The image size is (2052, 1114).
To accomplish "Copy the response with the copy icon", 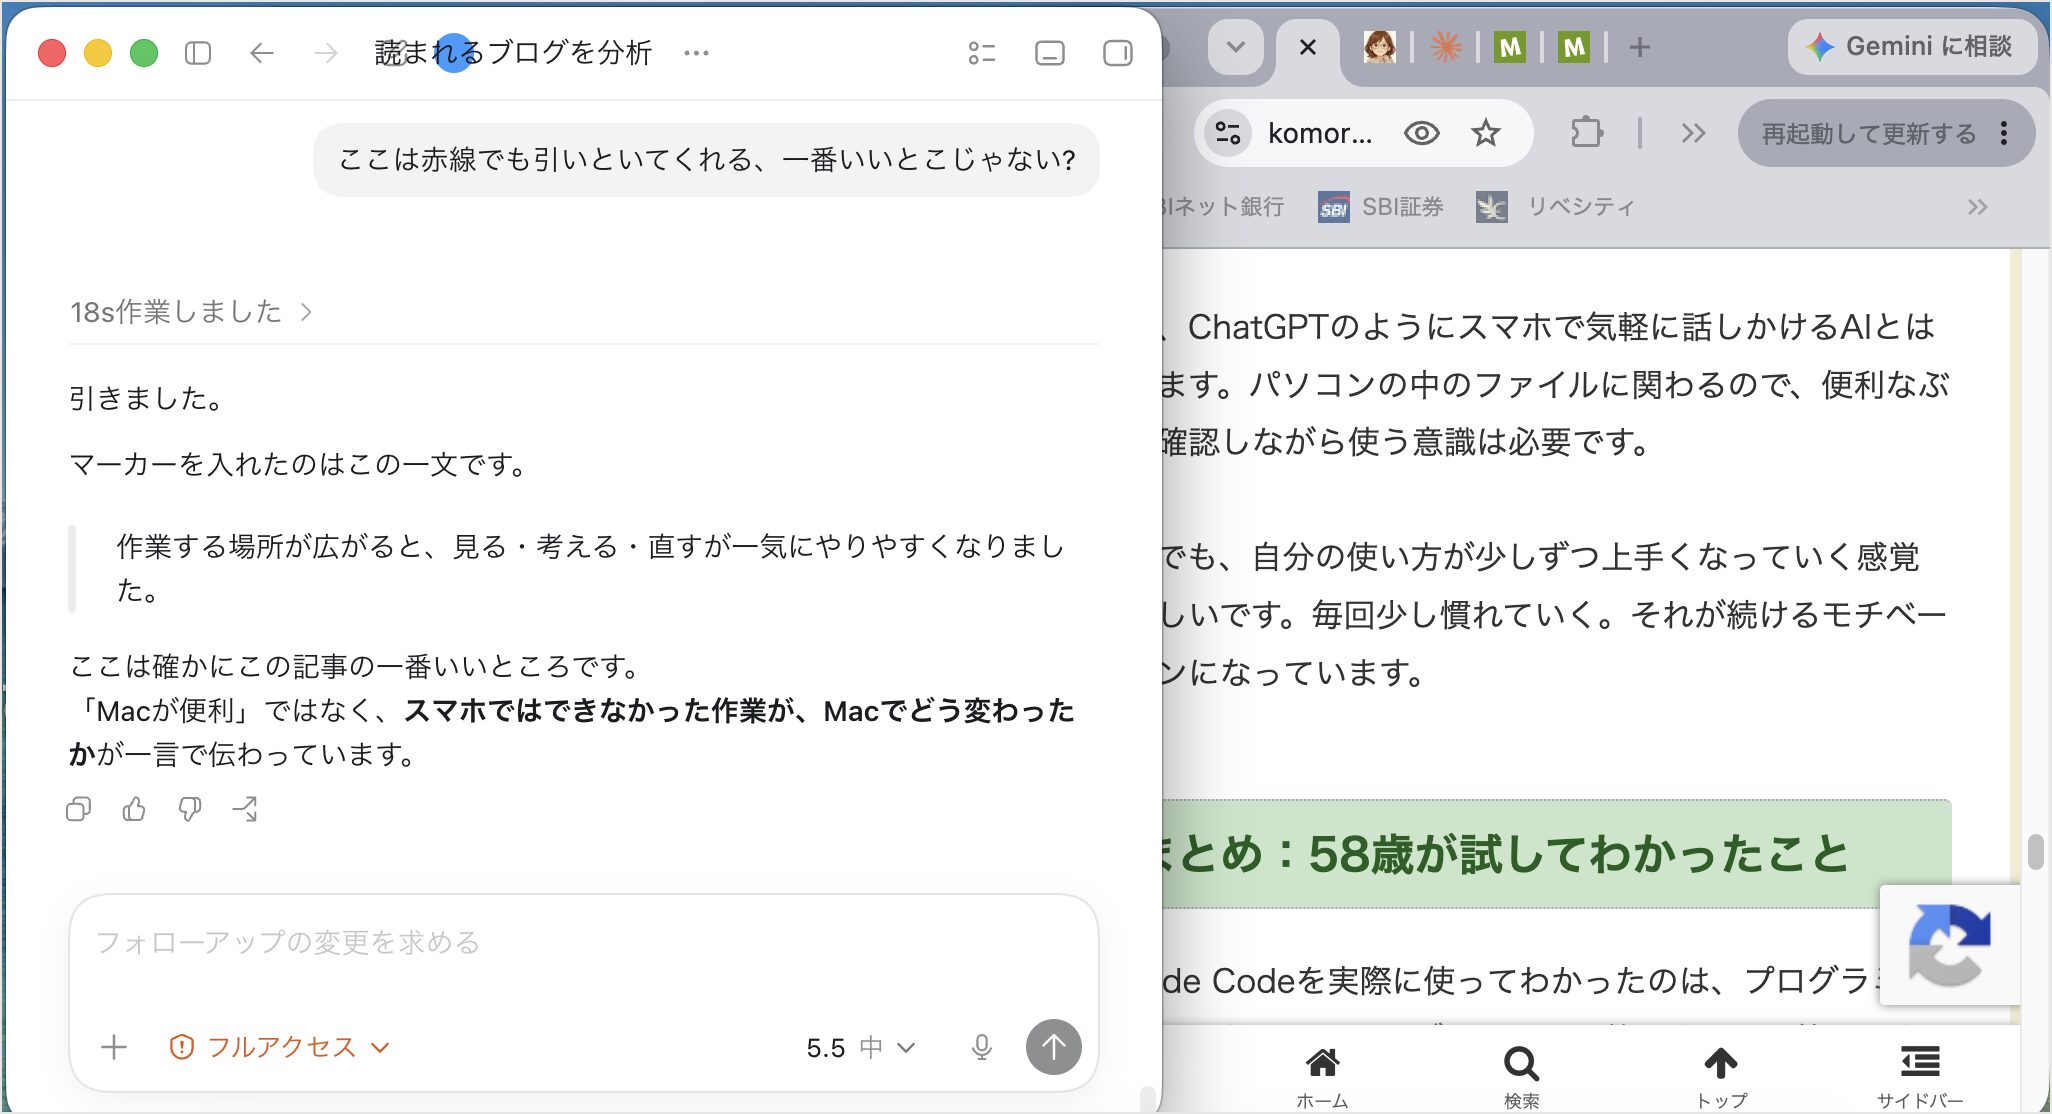I will 79,809.
